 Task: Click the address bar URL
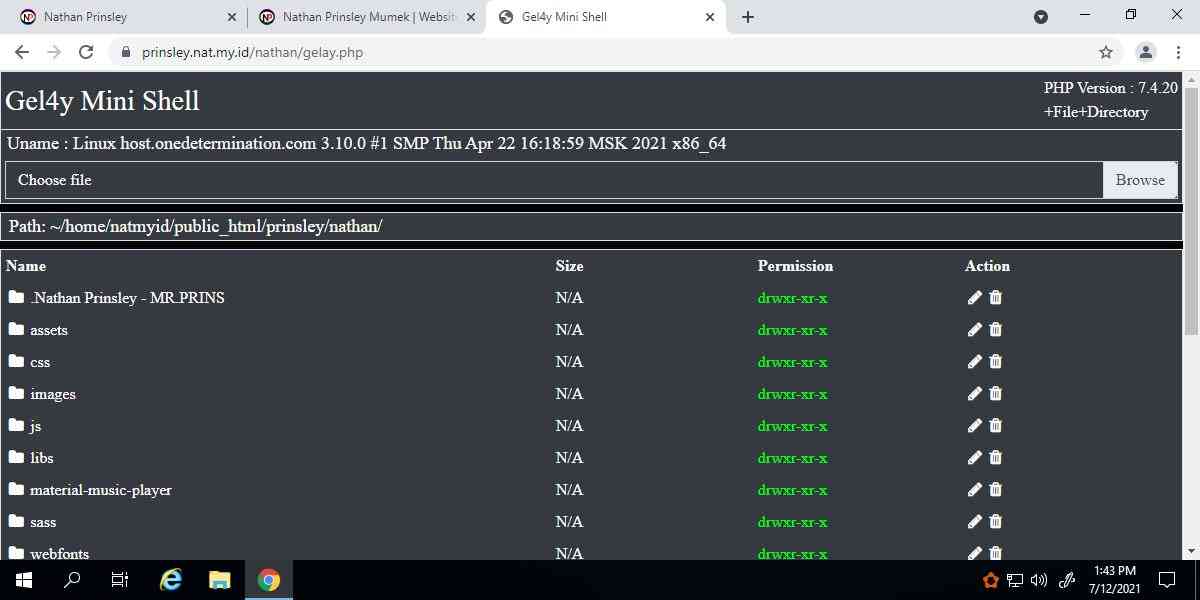252,52
